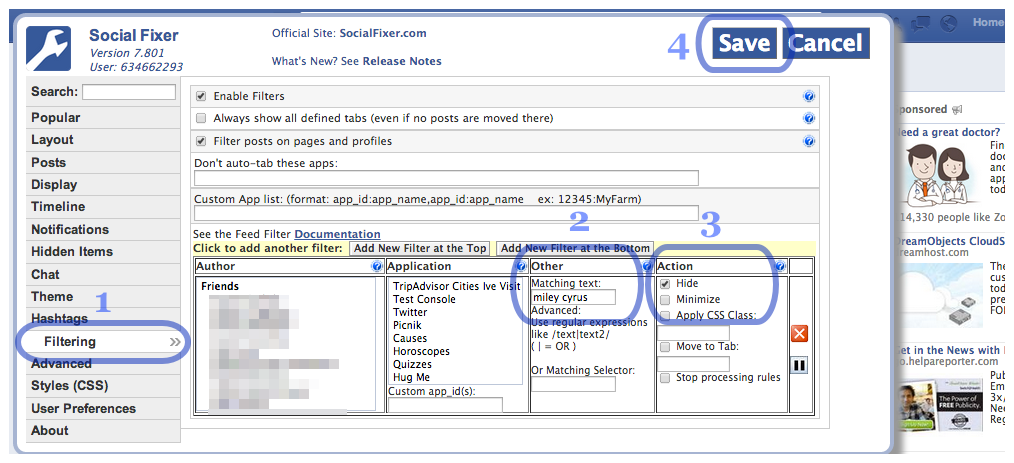This screenshot has height=463, width=1014.
Task: Select Twitter in application list
Action: click(x=410, y=312)
